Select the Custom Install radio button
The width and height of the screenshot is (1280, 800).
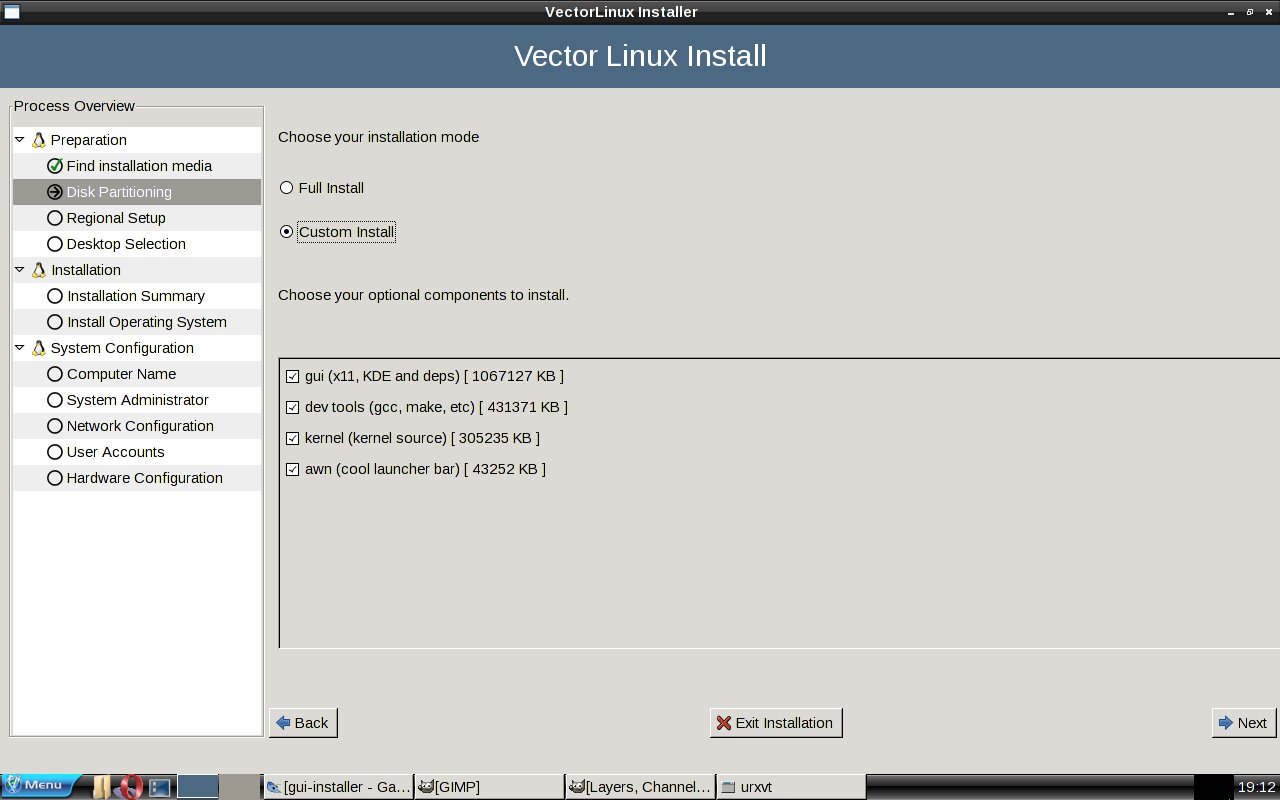coord(287,232)
